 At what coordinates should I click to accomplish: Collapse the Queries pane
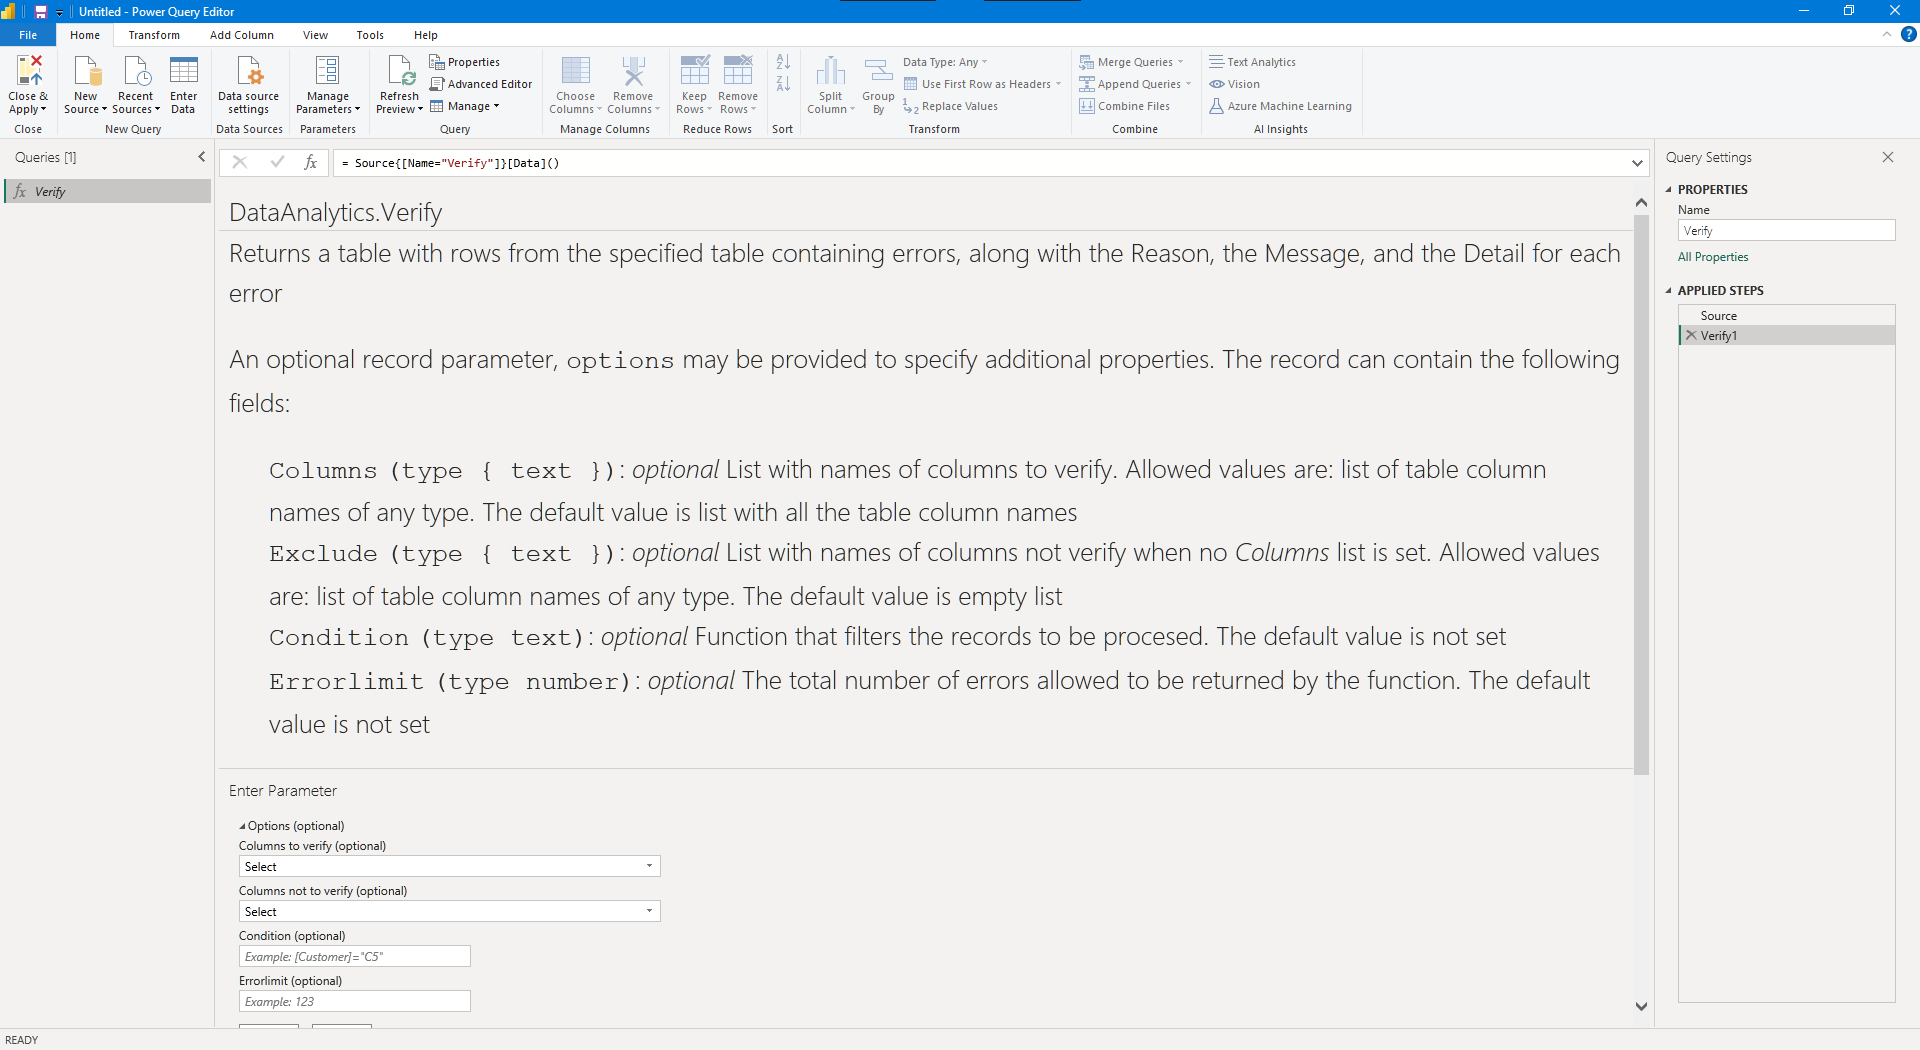coord(201,157)
